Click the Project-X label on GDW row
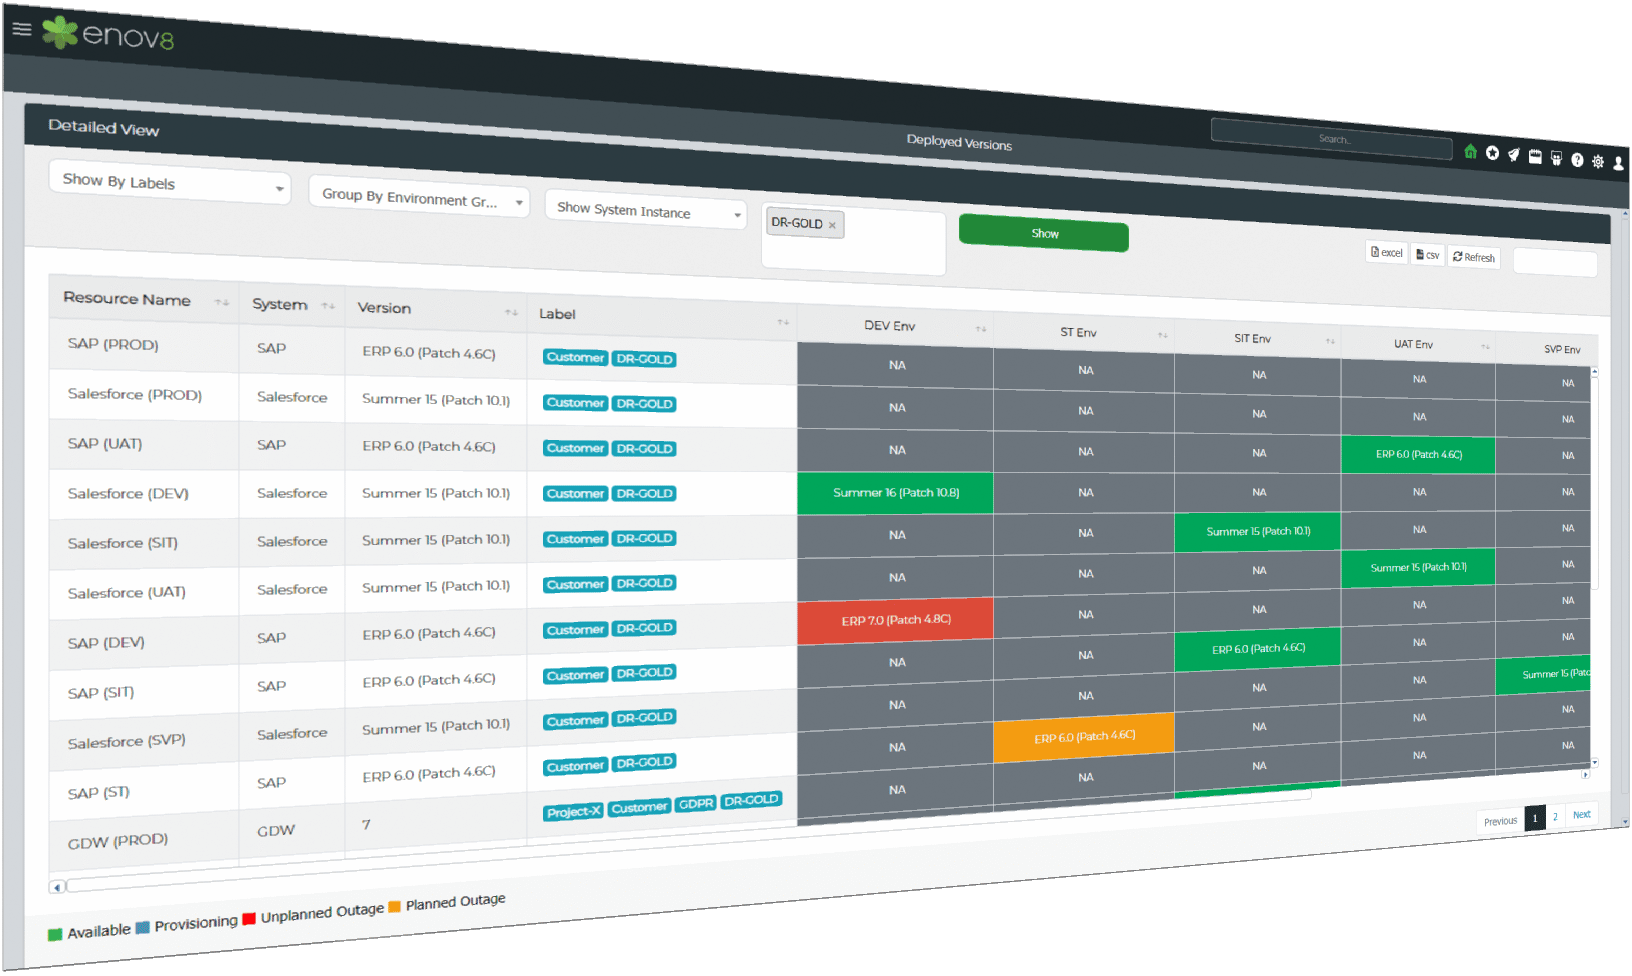 pos(574,811)
